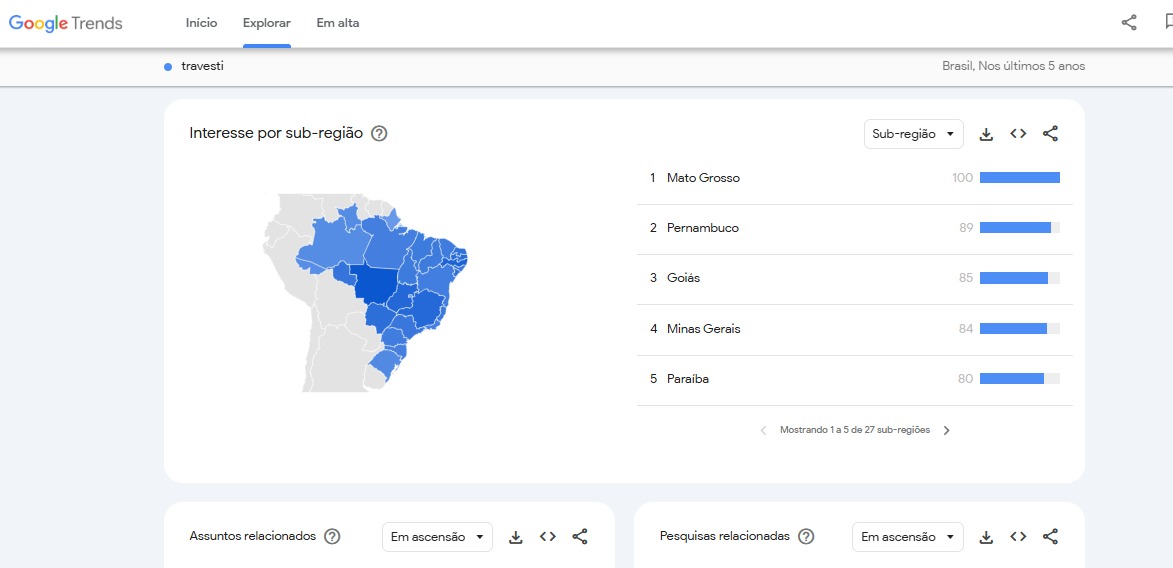Open help for Interesse por sub-região
1173x568 pixels.
tap(379, 134)
